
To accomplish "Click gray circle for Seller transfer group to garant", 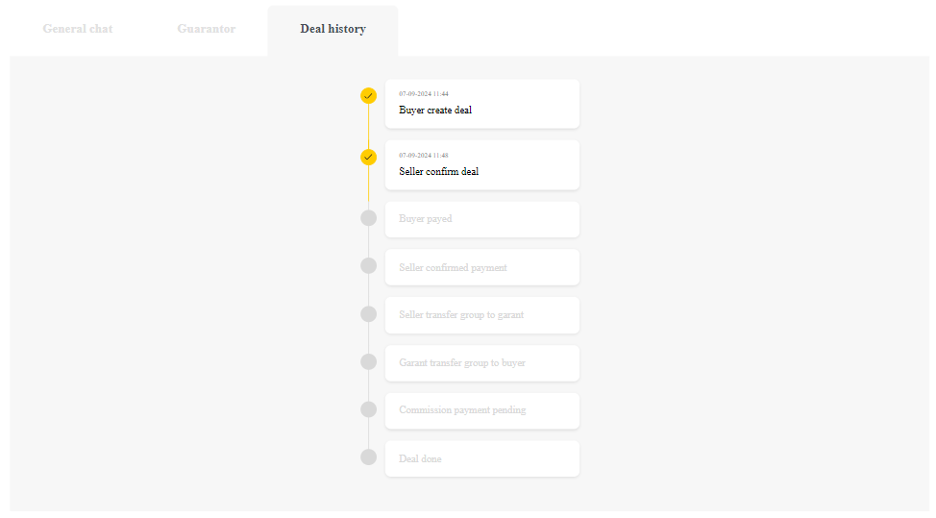I will tap(368, 314).
